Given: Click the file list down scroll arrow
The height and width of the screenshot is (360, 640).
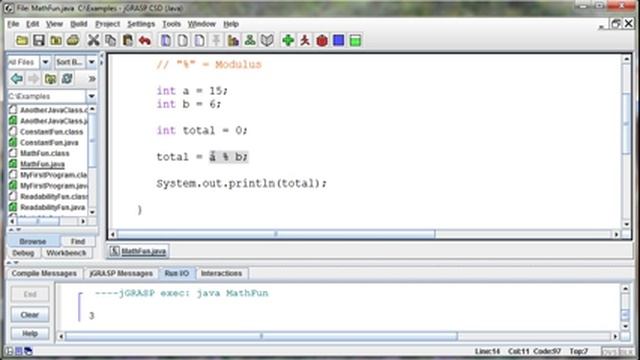Looking at the screenshot, I should [92, 212].
